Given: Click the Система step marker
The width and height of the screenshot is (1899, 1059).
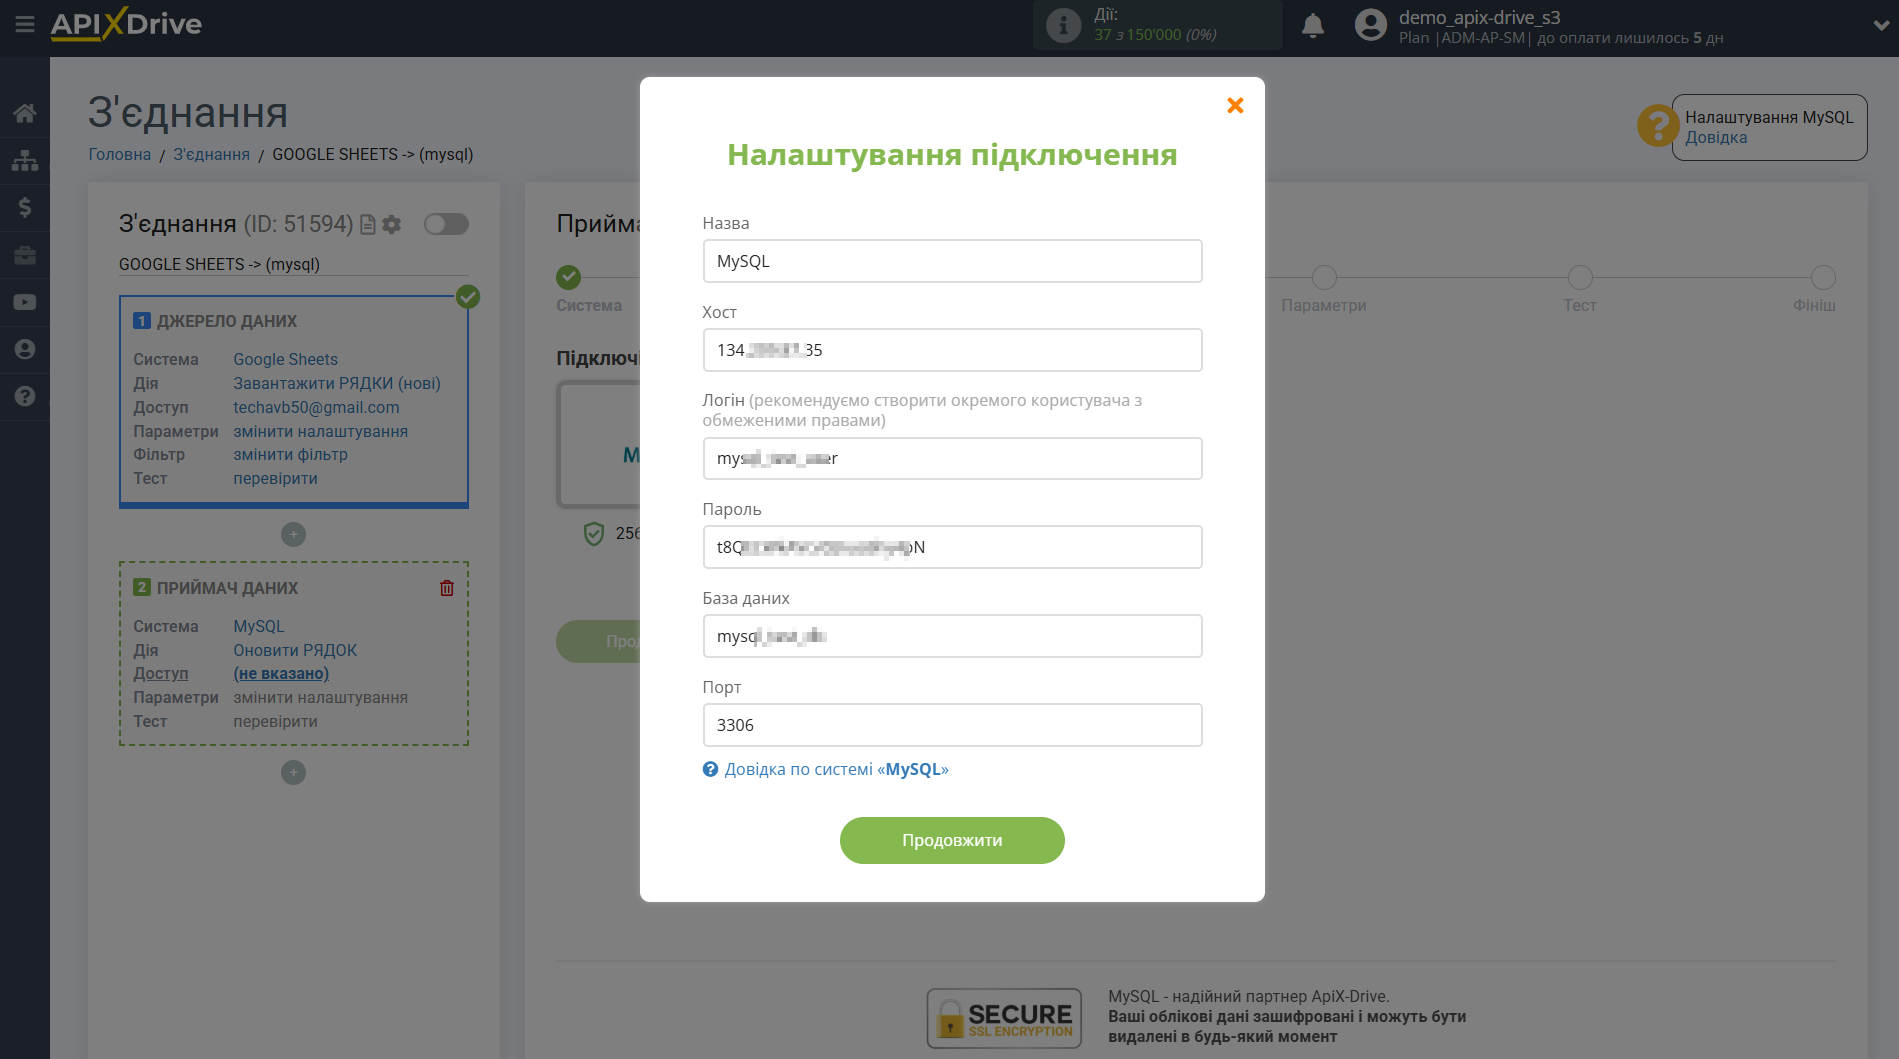Looking at the screenshot, I should coord(569,277).
